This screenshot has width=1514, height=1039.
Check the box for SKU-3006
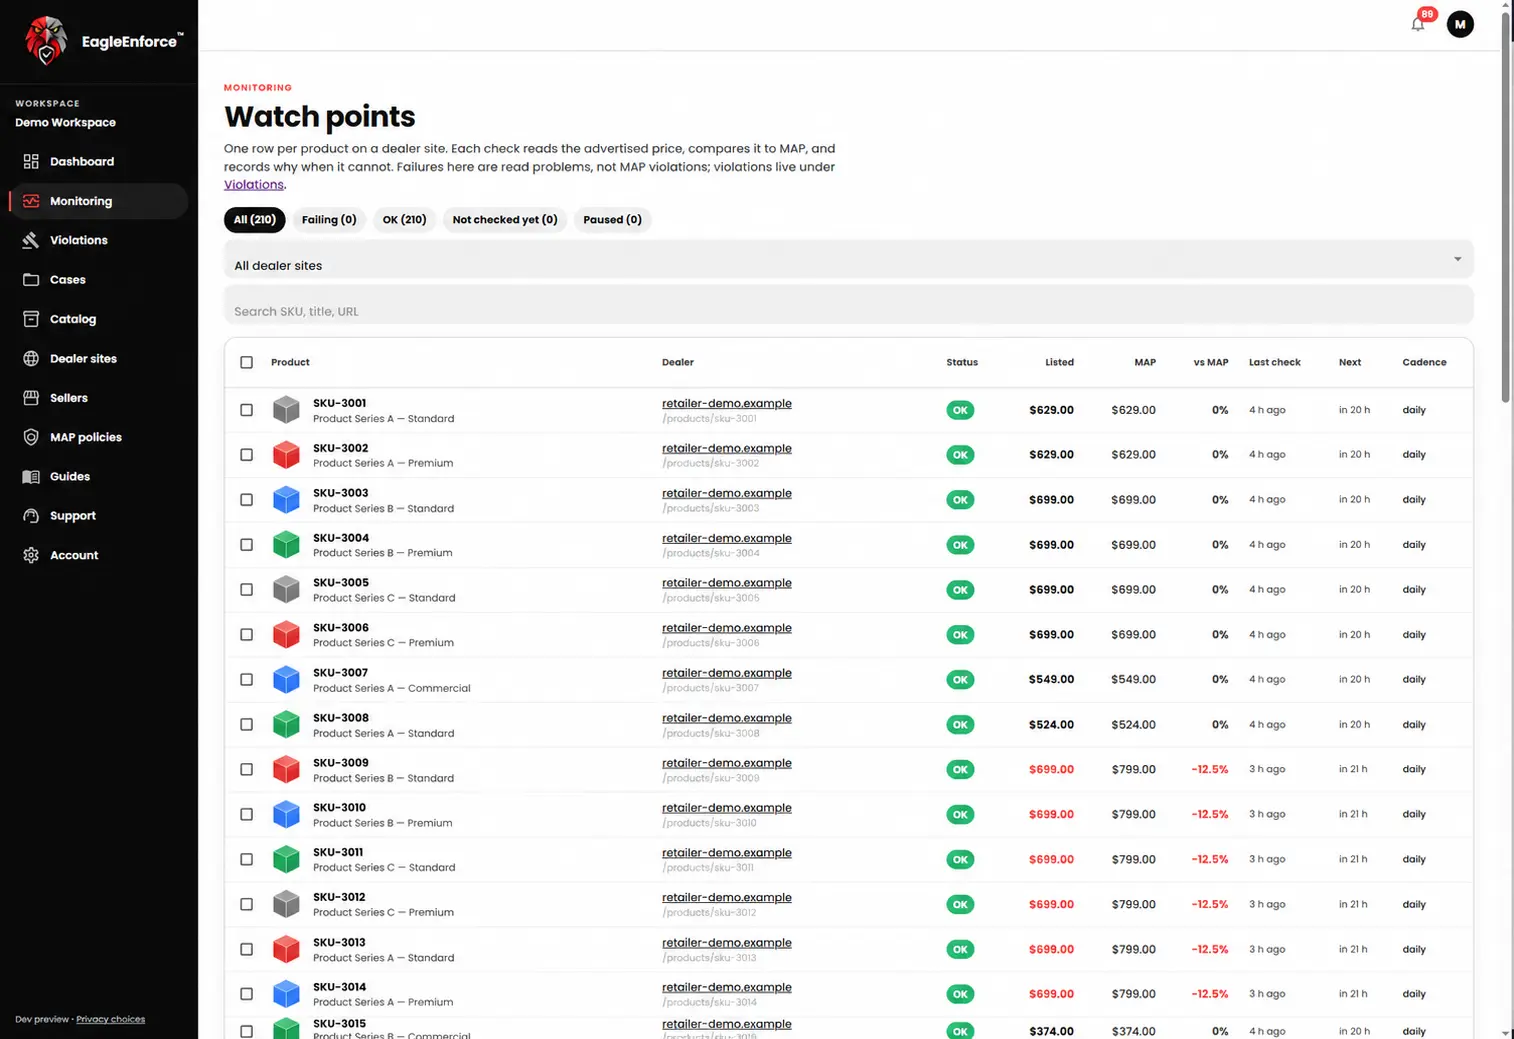(247, 635)
